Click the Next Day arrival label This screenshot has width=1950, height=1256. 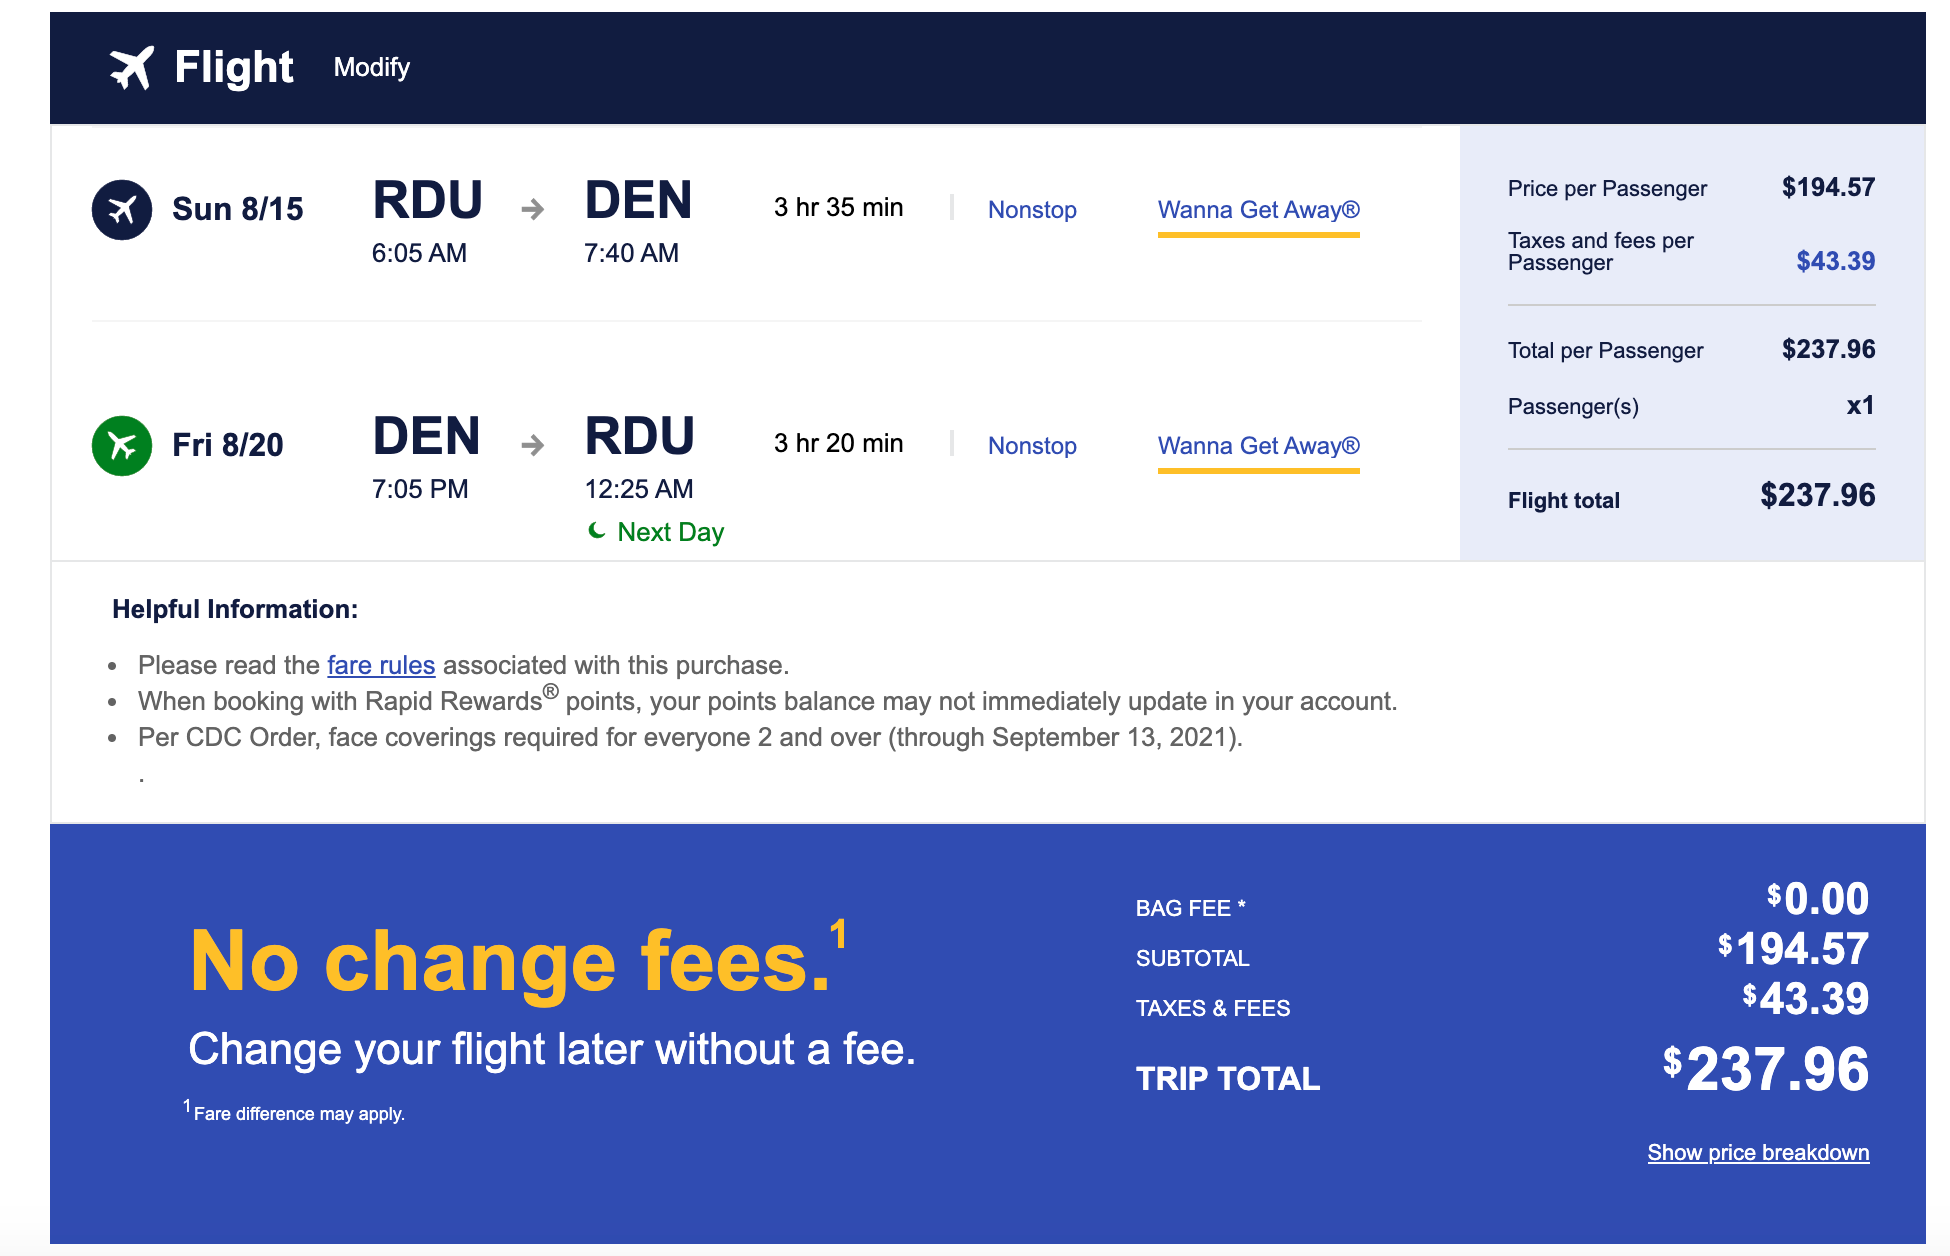pos(670,532)
